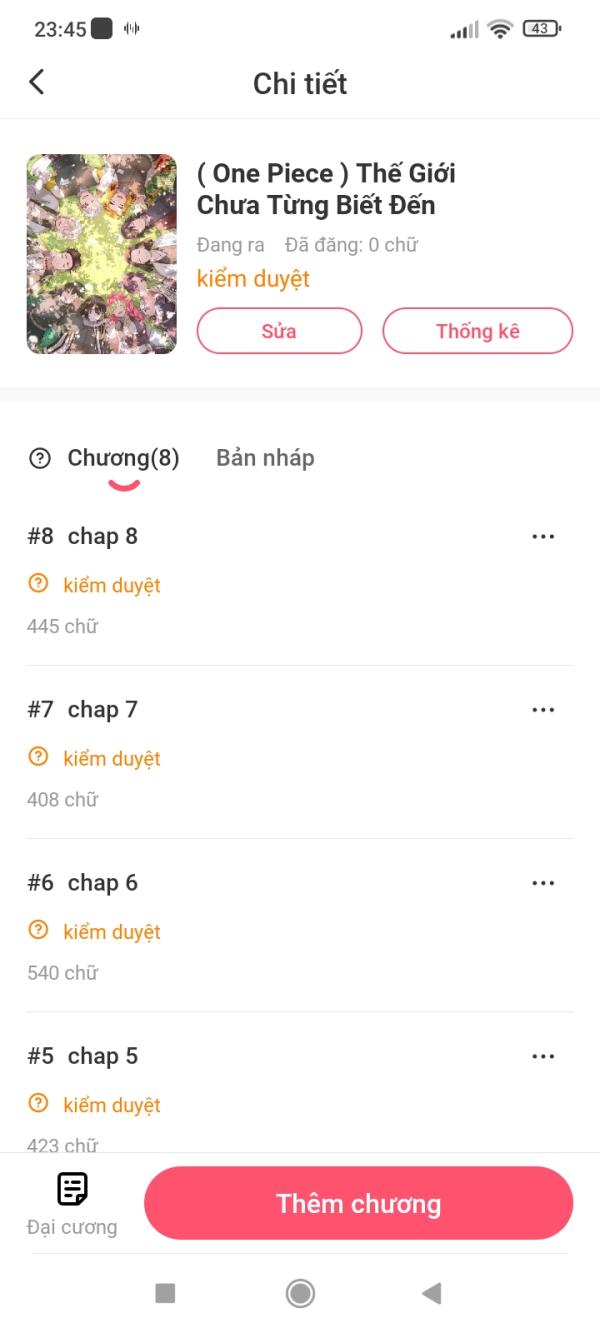The width and height of the screenshot is (600, 1333).
Task: Tap the review status icon under chap 7
Action: pyautogui.click(x=38, y=757)
